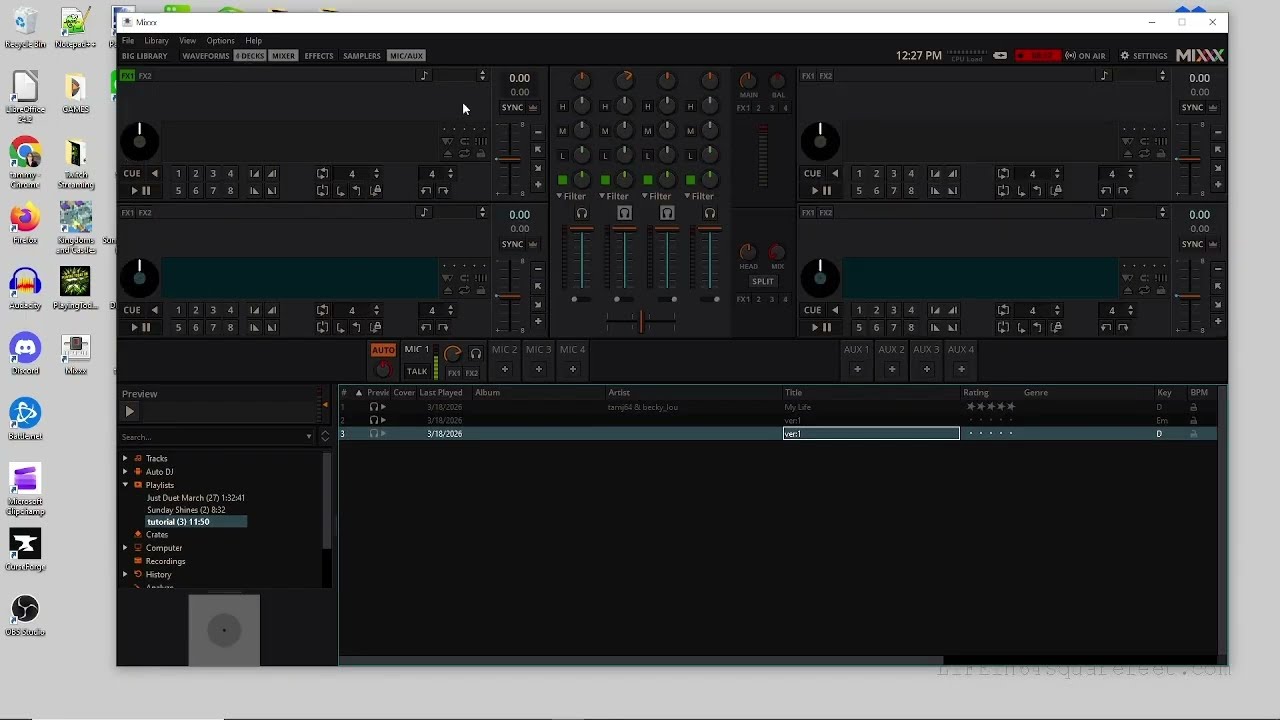Click eject icon in bottom-right deck
Viewport: 1280px width, 720px height.
1128,291
